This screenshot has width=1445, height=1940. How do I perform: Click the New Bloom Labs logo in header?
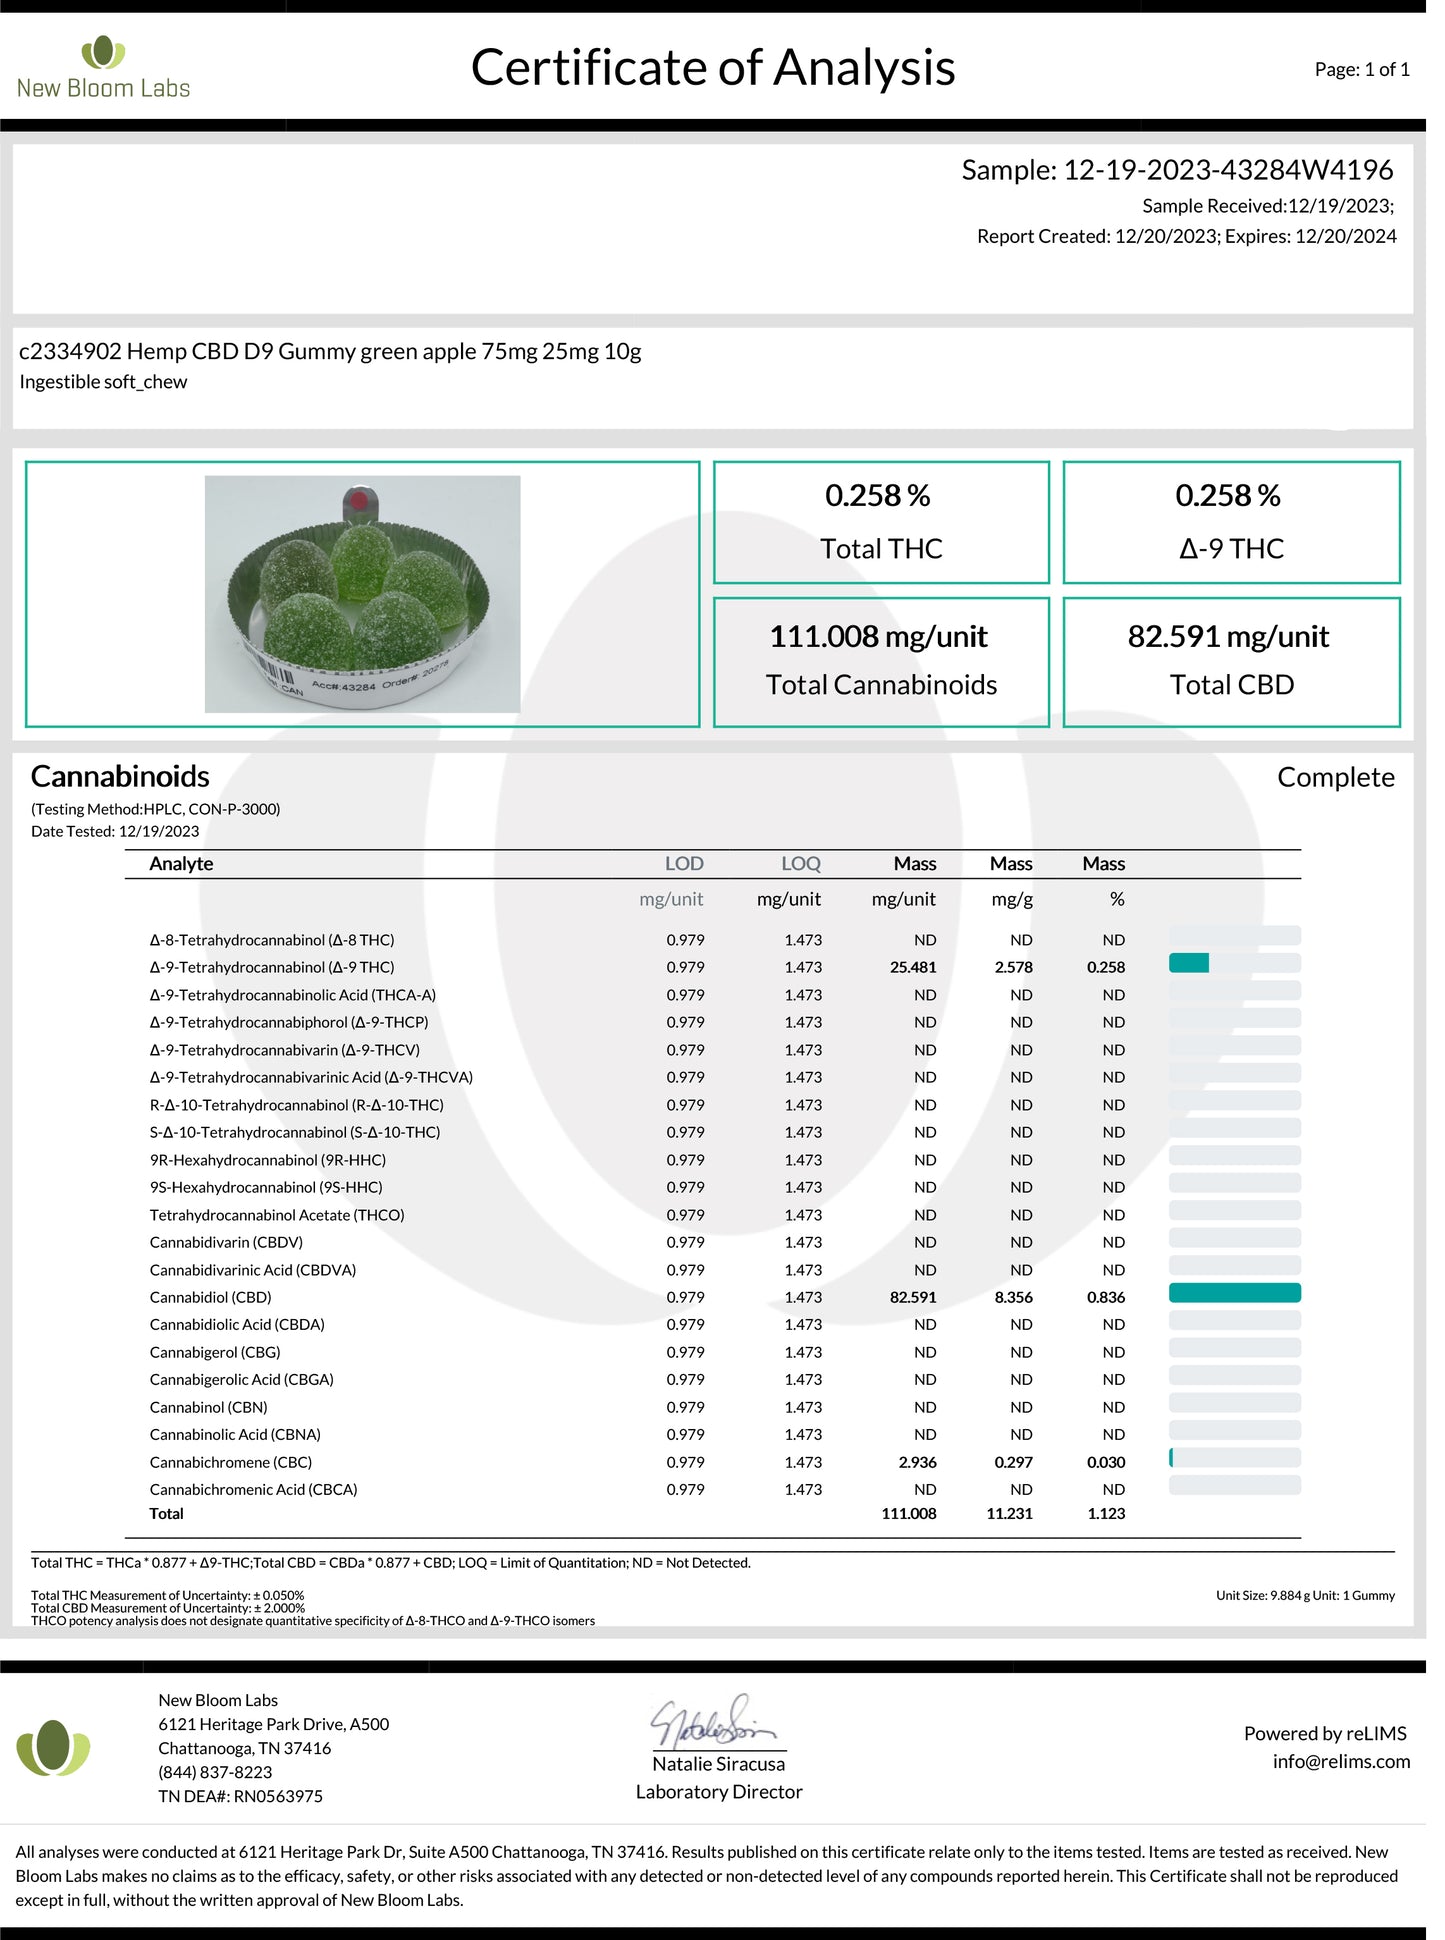[103, 67]
